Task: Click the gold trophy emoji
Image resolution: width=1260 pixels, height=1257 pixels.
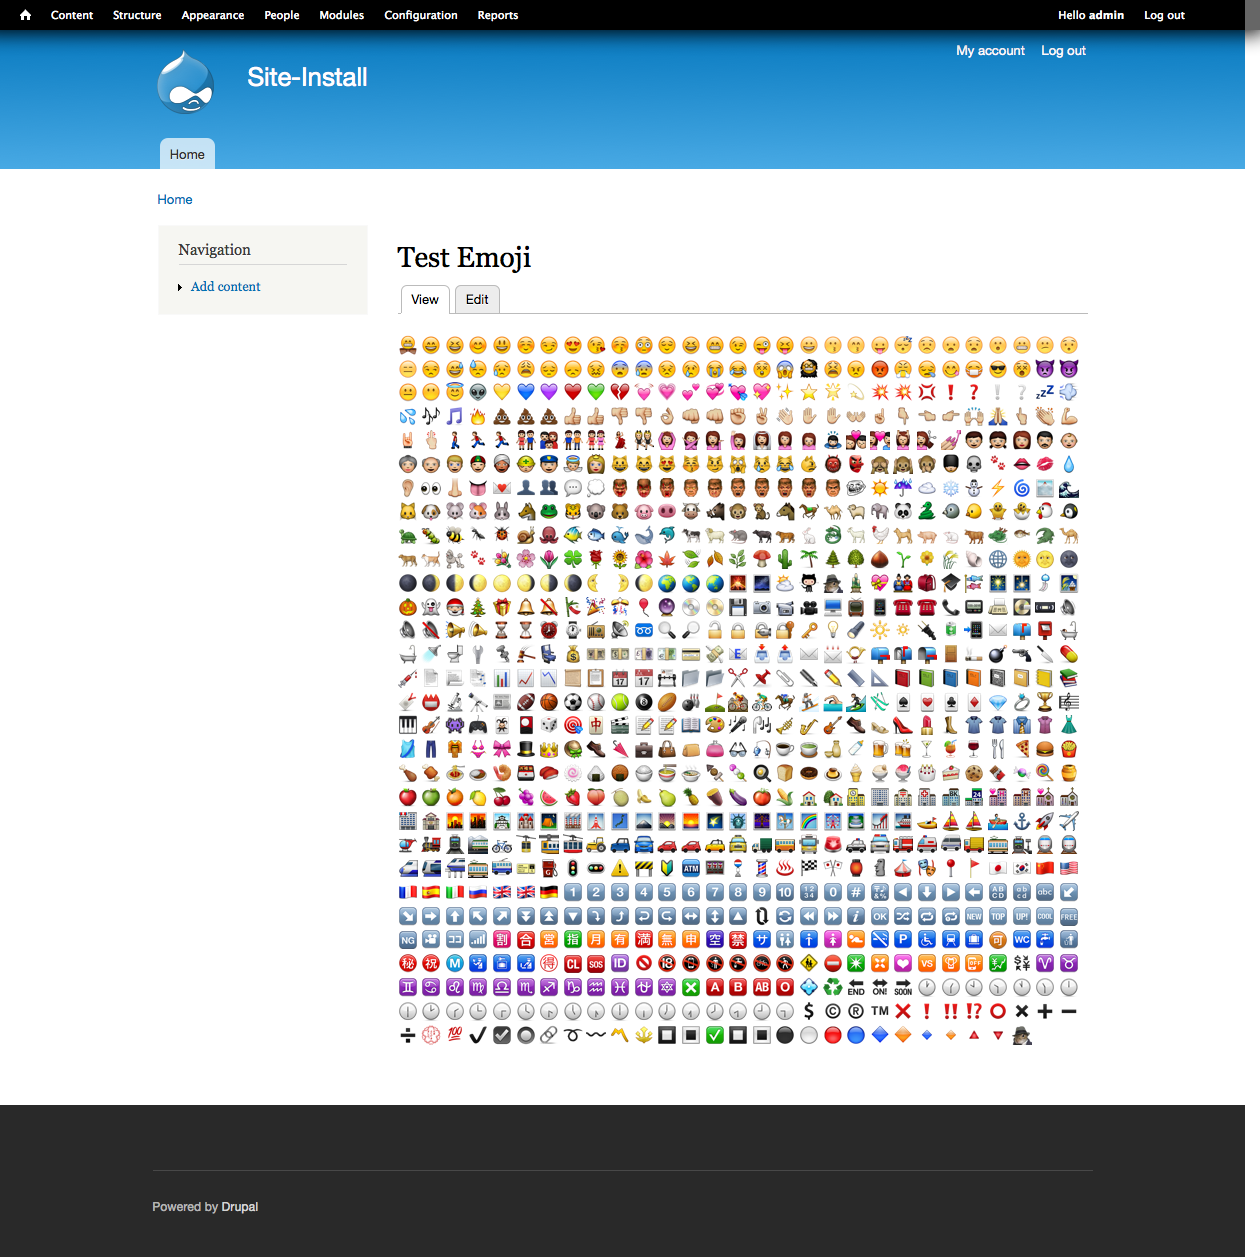Action: click(1045, 702)
